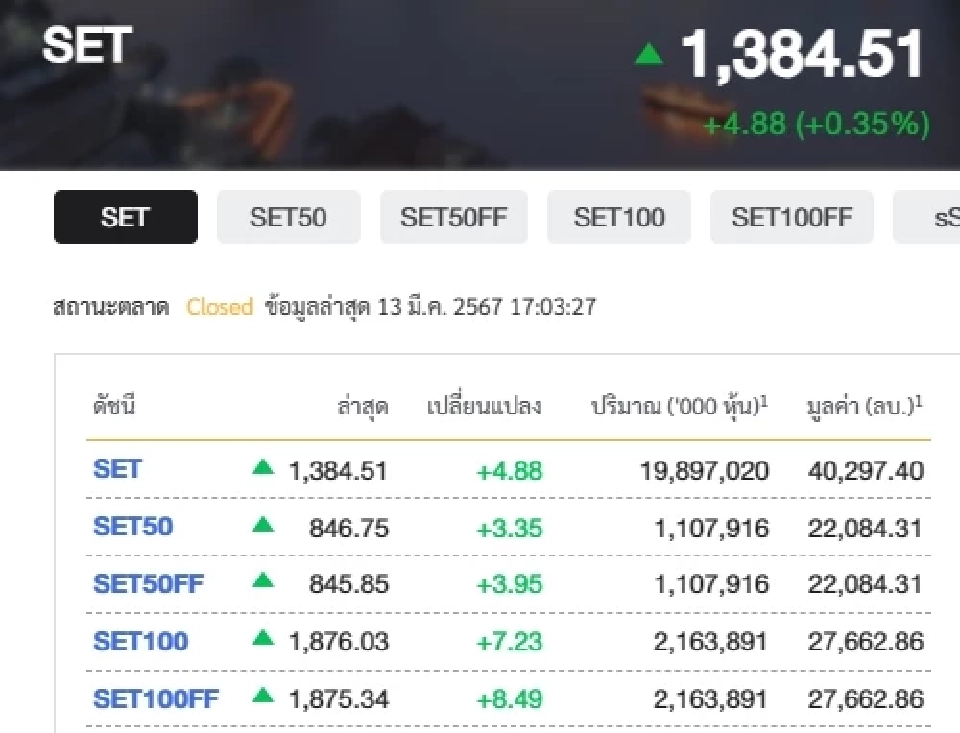This screenshot has height=733, width=960.
Task: Switch to the SET100 tab
Action: 618,216
